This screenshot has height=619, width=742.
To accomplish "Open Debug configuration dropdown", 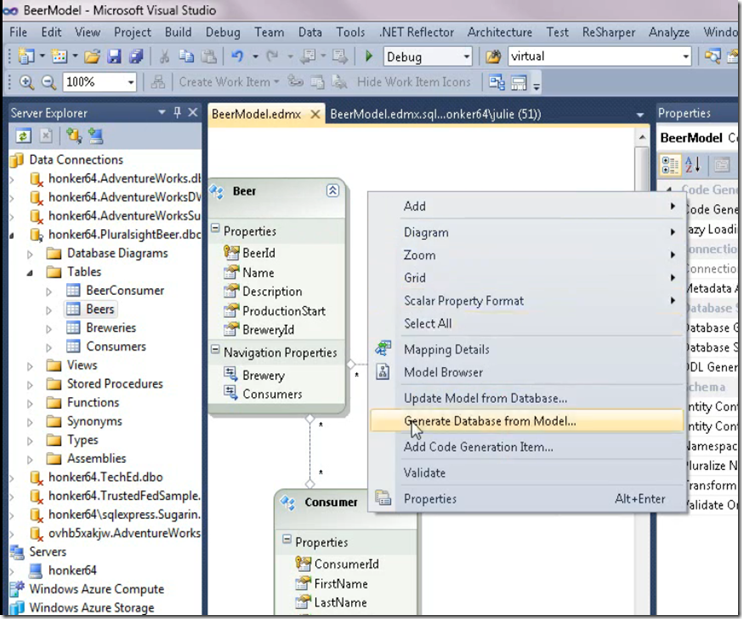I will tap(467, 57).
